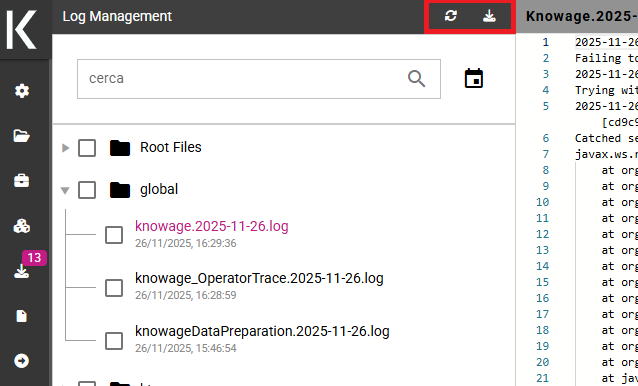Click the search magnifier icon
Screen dimensions: 638x386
[x=416, y=79]
